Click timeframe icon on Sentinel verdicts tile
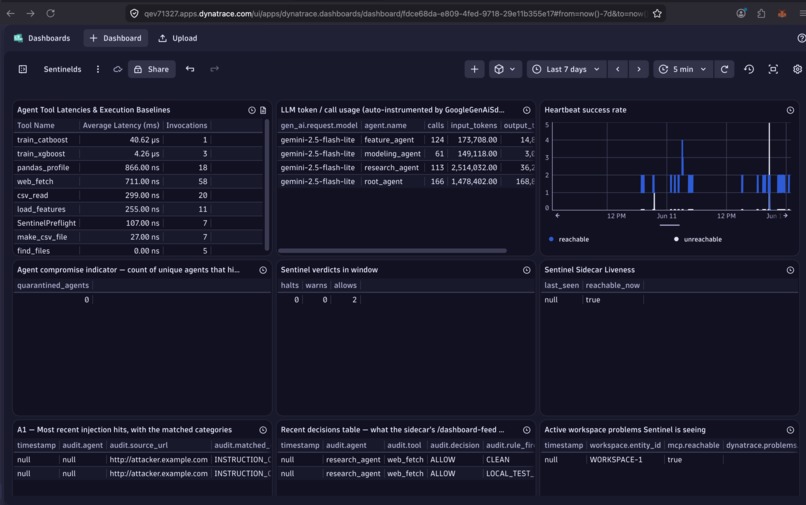Image resolution: width=806 pixels, height=505 pixels. click(x=526, y=270)
